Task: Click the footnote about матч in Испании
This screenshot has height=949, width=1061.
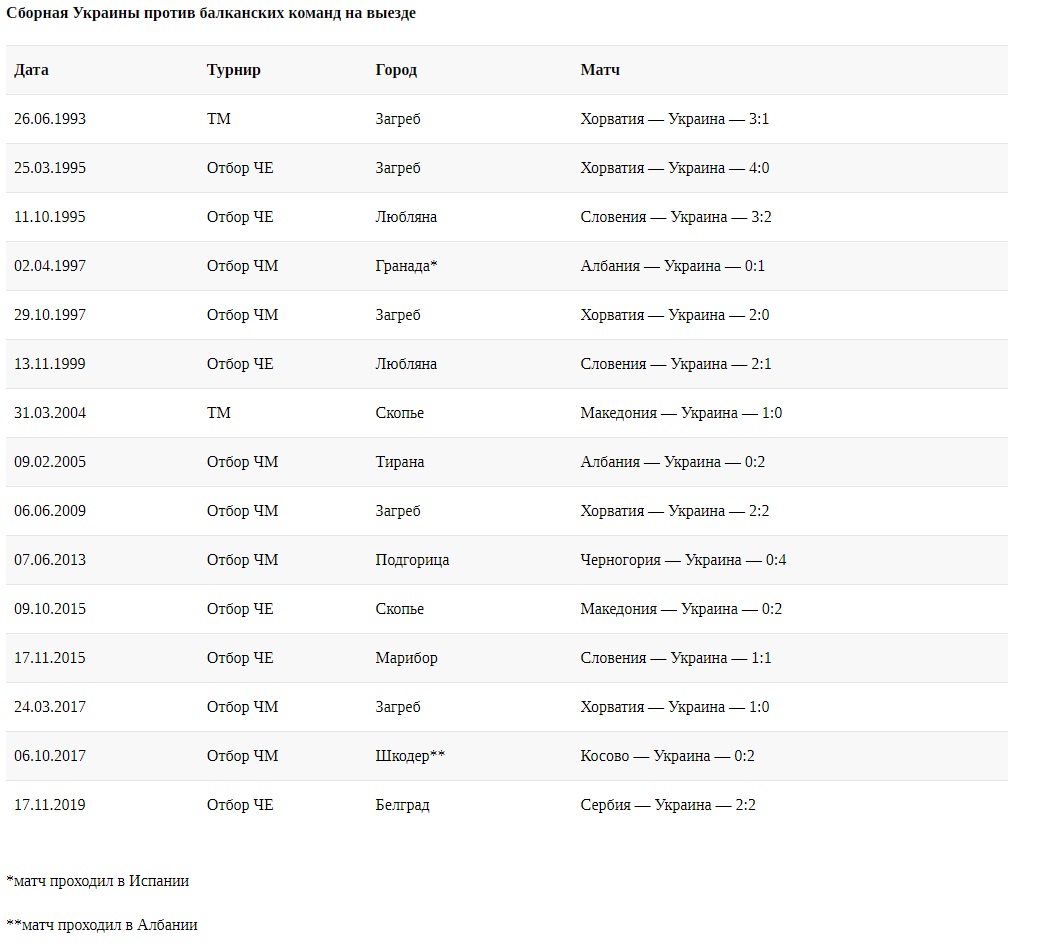Action: (x=98, y=881)
